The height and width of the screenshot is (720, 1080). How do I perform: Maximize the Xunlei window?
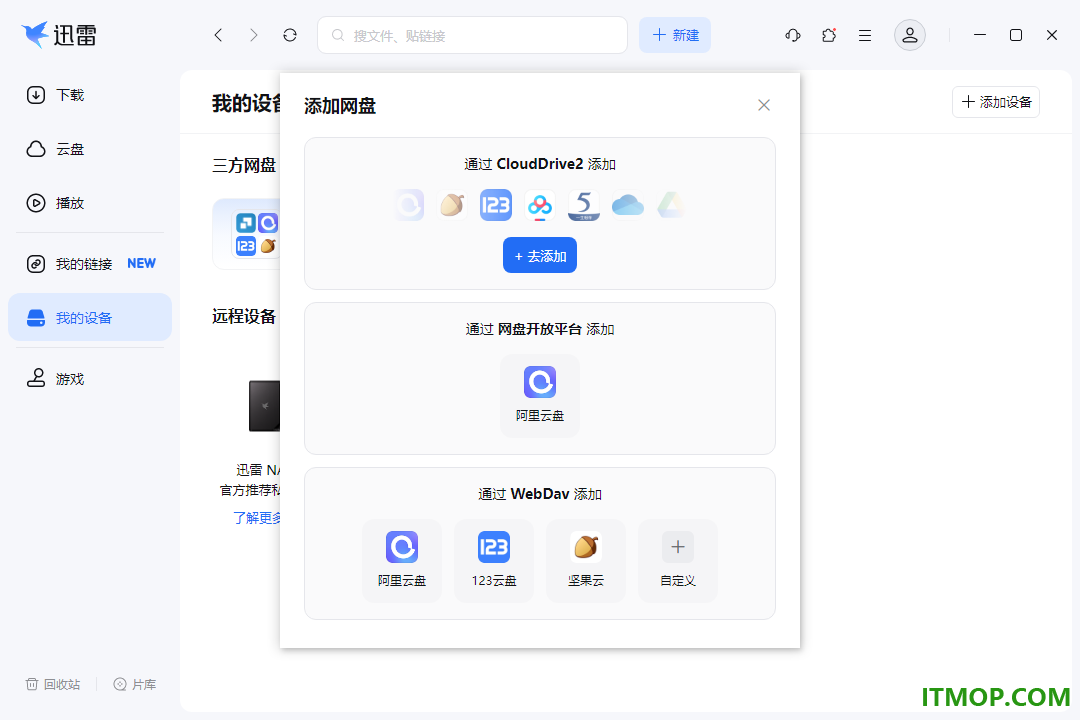coord(1016,35)
